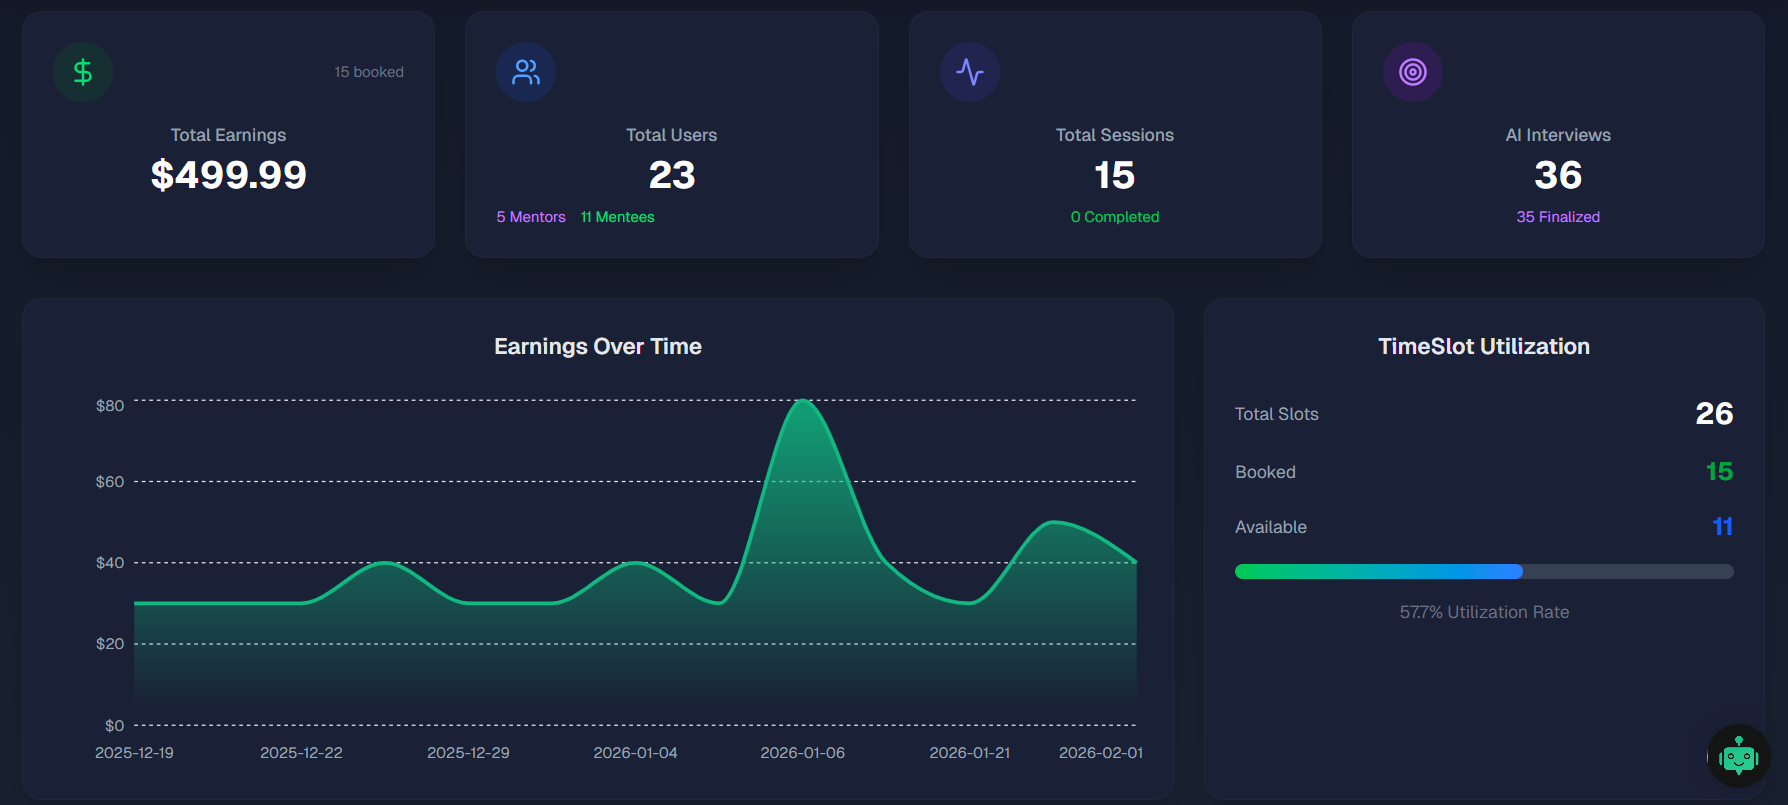This screenshot has width=1788, height=805.
Task: Click the chart peak at 2026-01-06
Action: (x=803, y=401)
